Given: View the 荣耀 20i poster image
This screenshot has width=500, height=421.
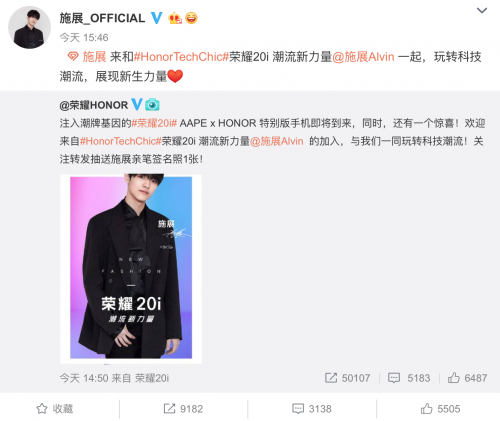Looking at the screenshot, I should click(x=131, y=268).
